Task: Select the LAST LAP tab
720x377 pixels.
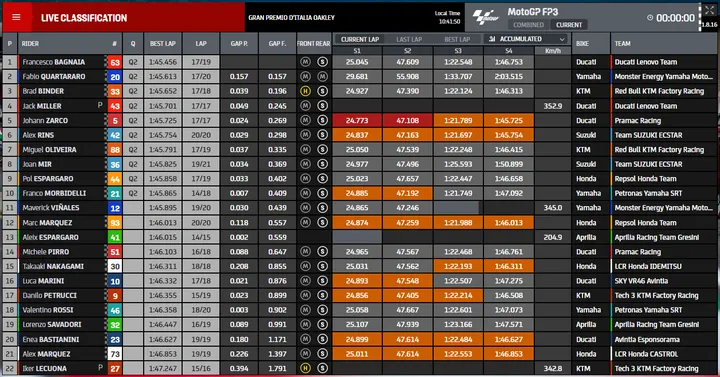Action: click(409, 39)
